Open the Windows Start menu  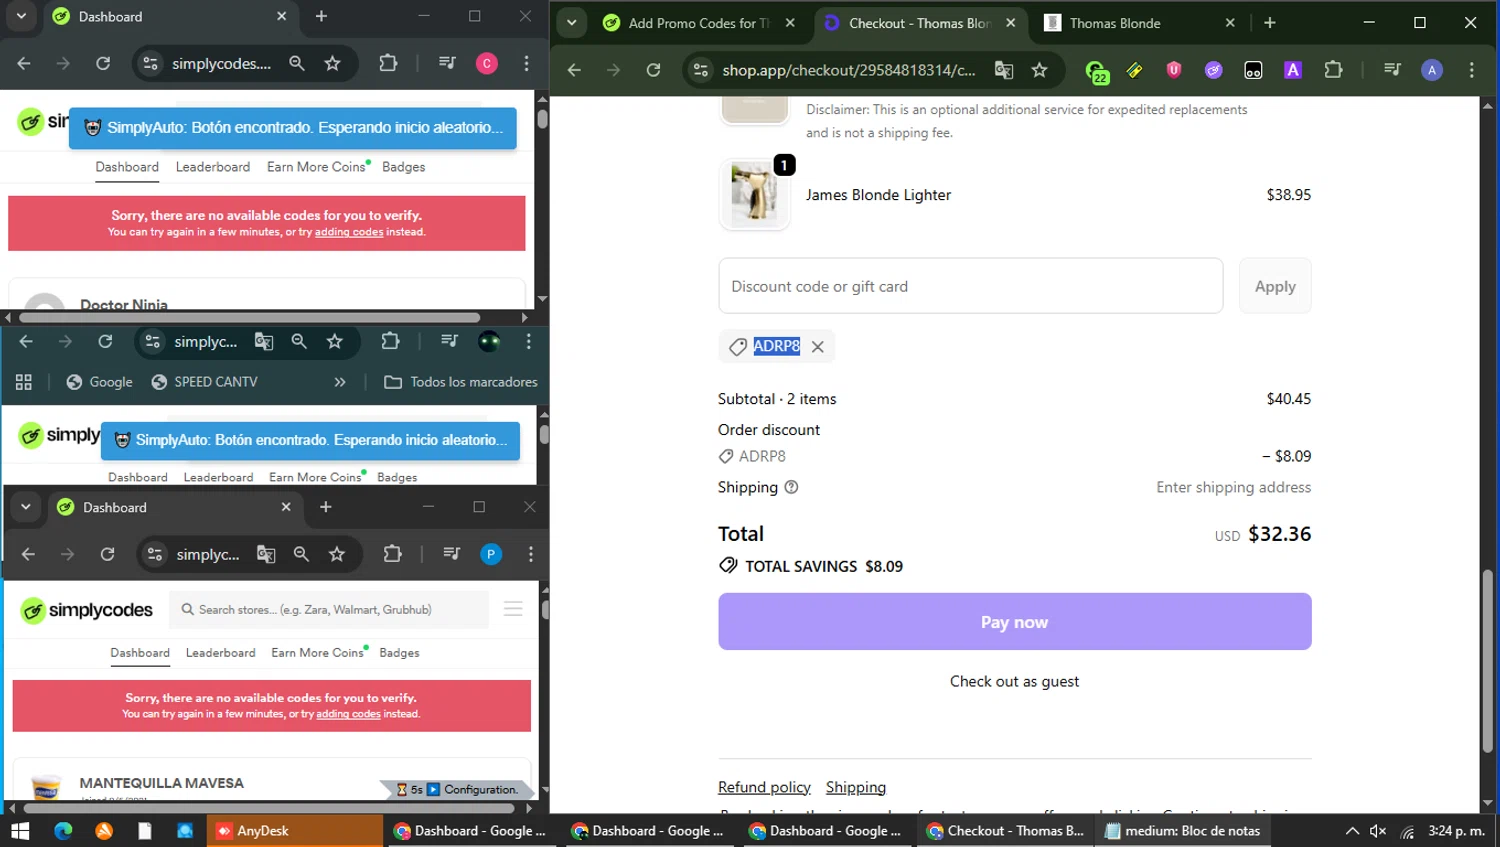point(20,831)
